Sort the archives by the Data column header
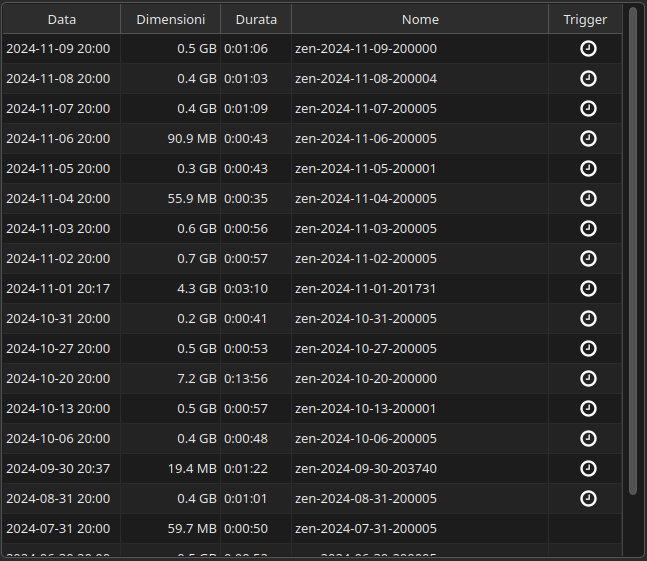The image size is (647, 561). [62, 19]
